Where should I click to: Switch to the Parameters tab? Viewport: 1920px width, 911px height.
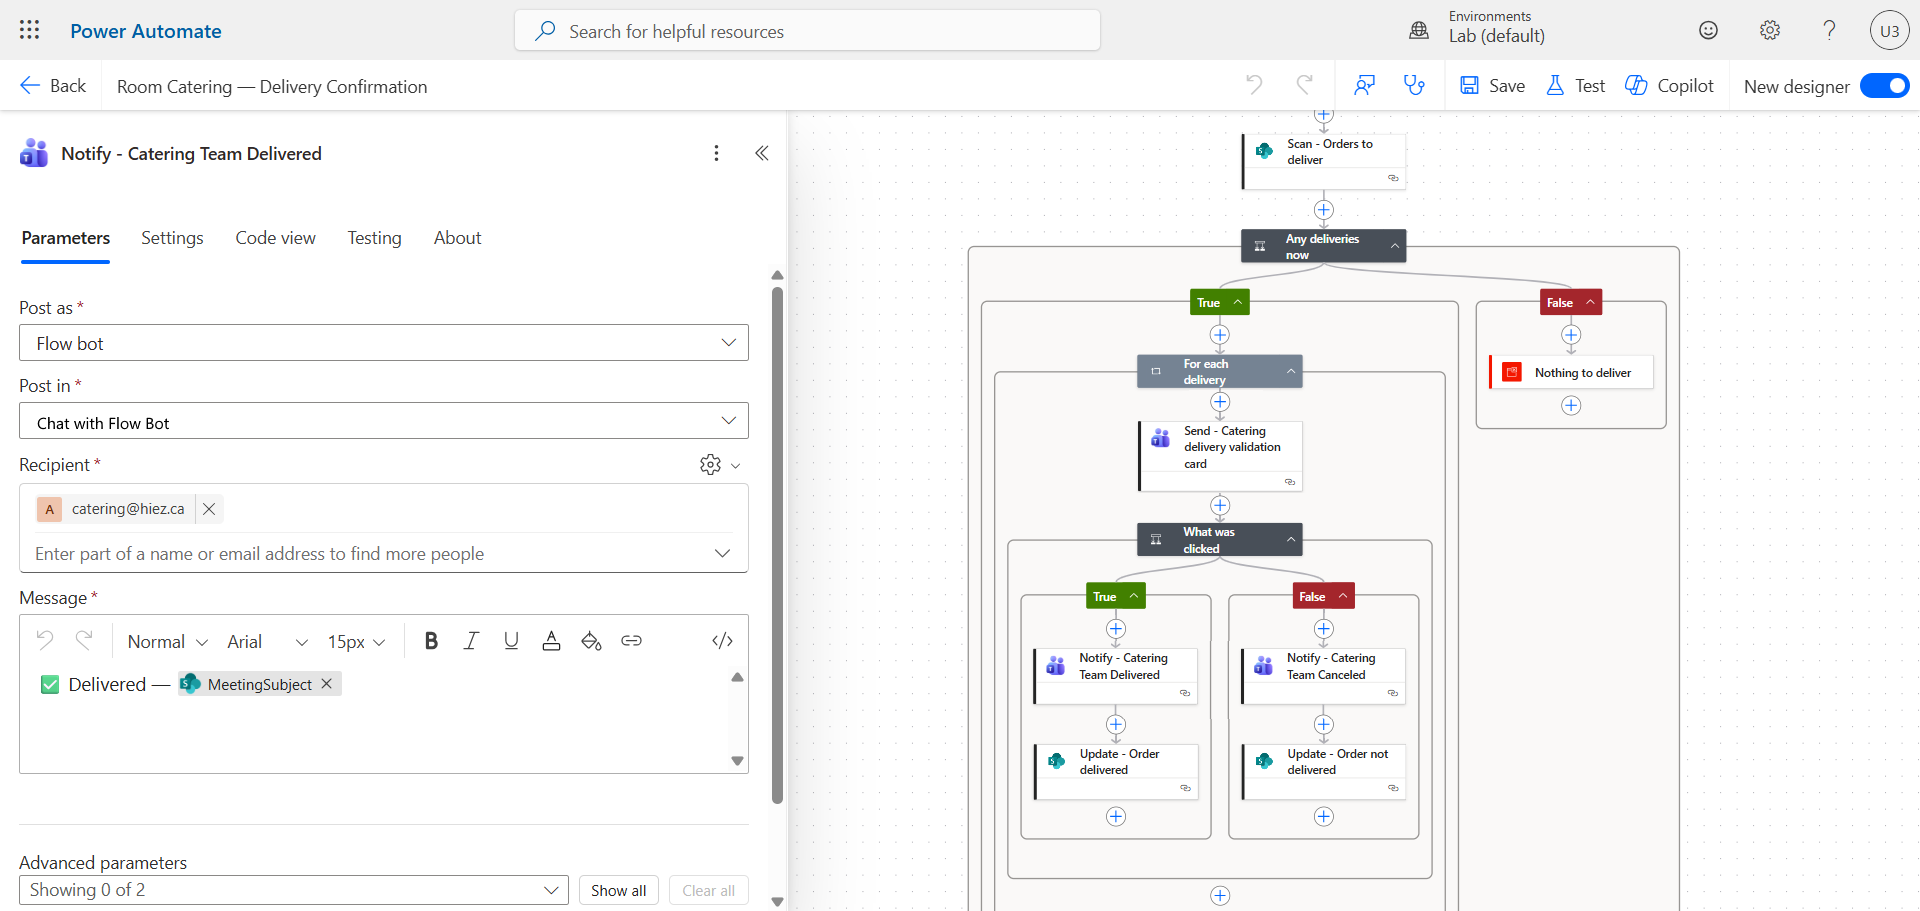(x=66, y=238)
